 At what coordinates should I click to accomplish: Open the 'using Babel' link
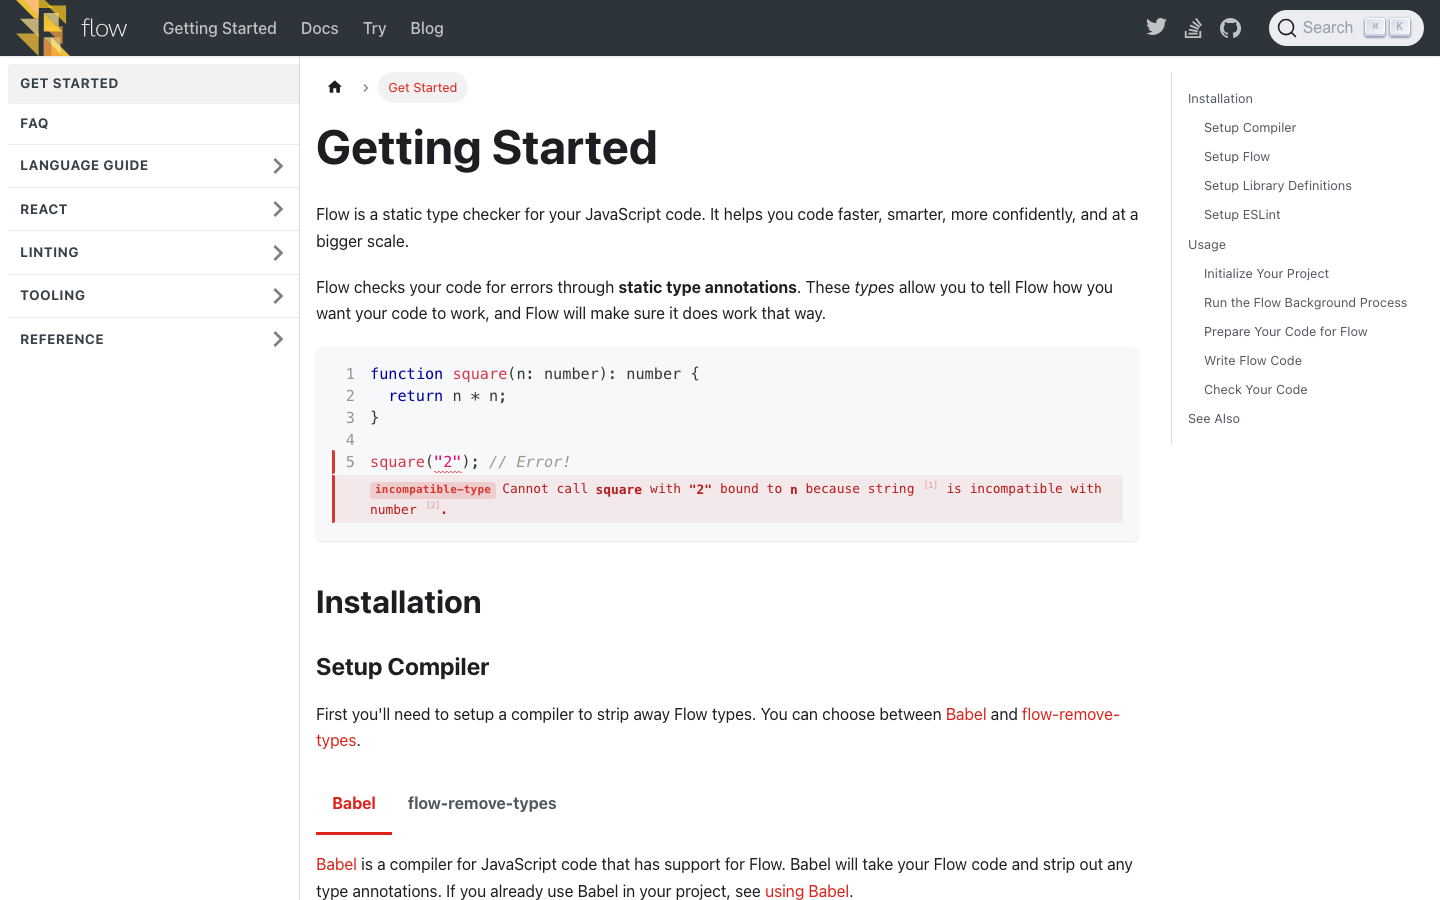807,891
